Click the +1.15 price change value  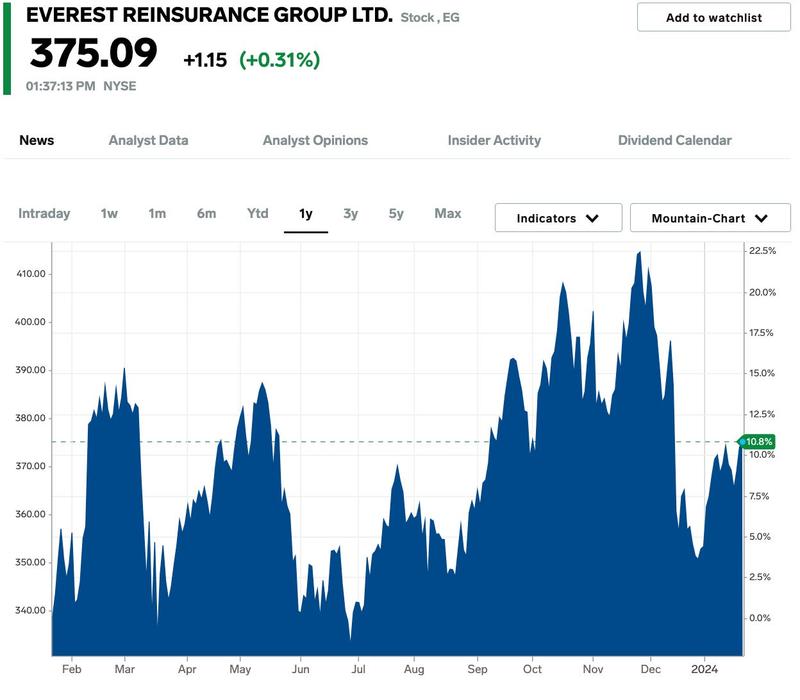[x=205, y=60]
